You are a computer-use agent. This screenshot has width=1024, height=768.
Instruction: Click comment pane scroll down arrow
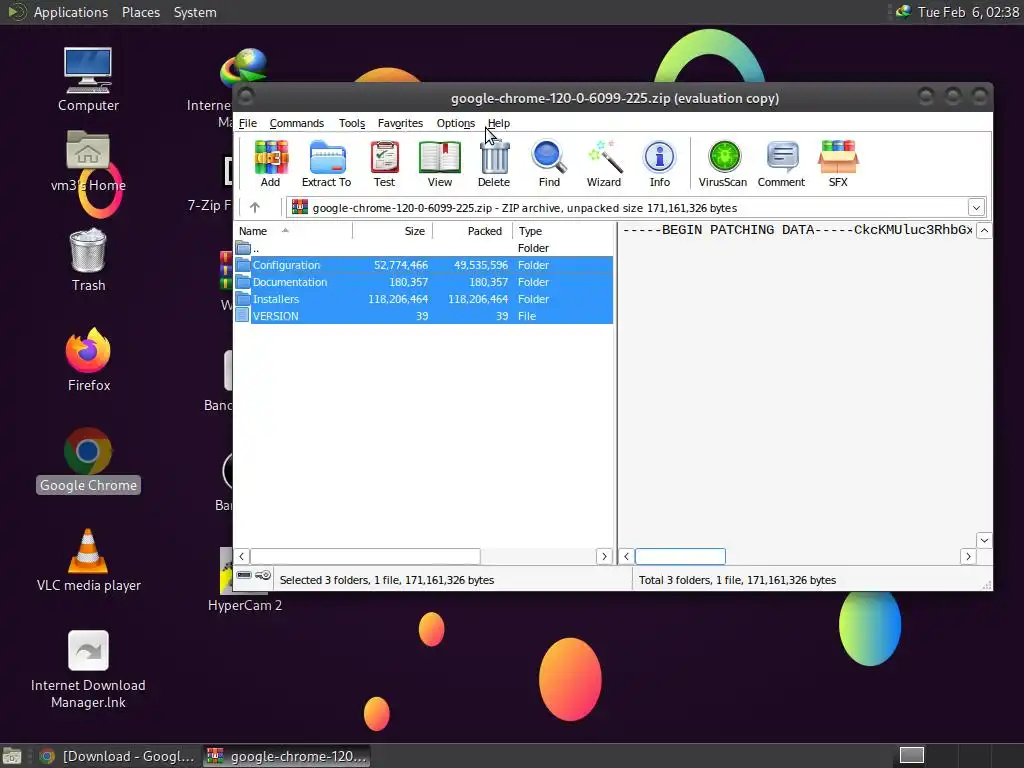(984, 540)
